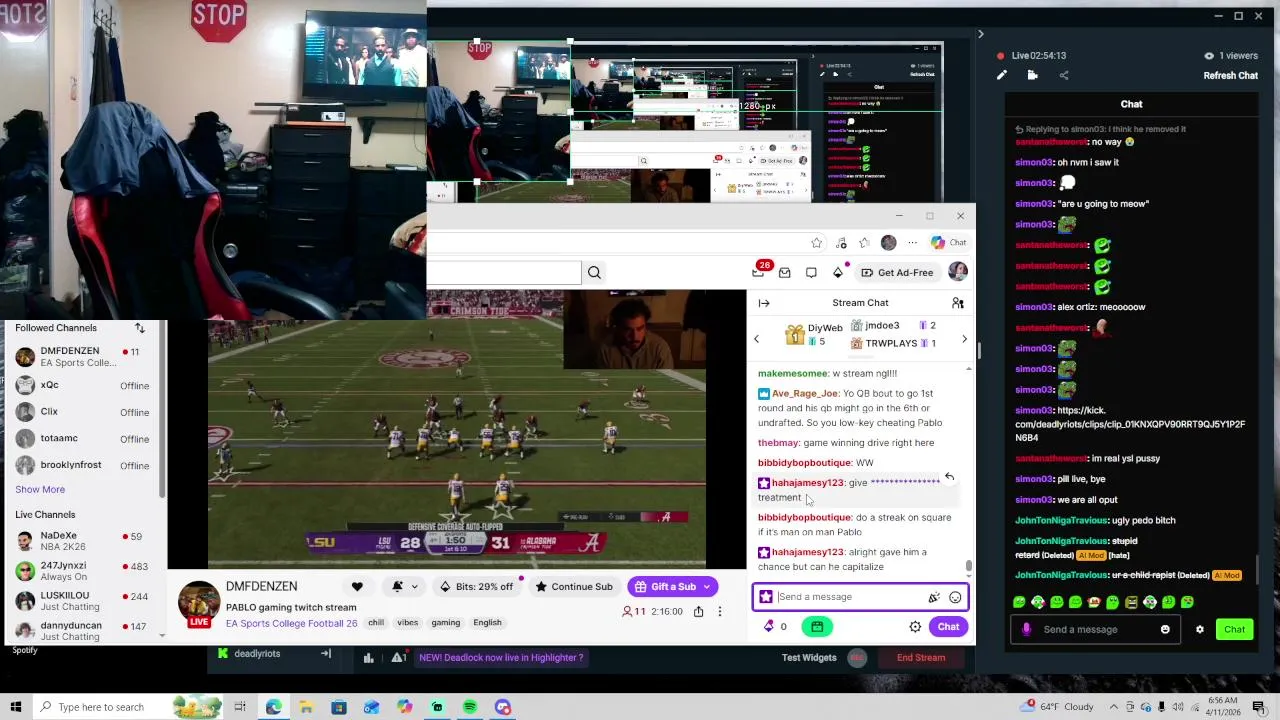Open the green channel points icon

tap(817, 627)
